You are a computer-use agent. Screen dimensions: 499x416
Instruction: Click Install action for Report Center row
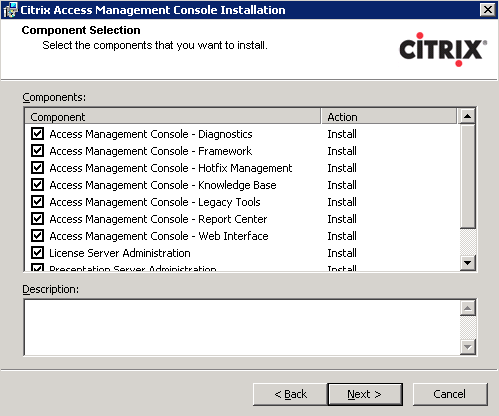click(342, 219)
